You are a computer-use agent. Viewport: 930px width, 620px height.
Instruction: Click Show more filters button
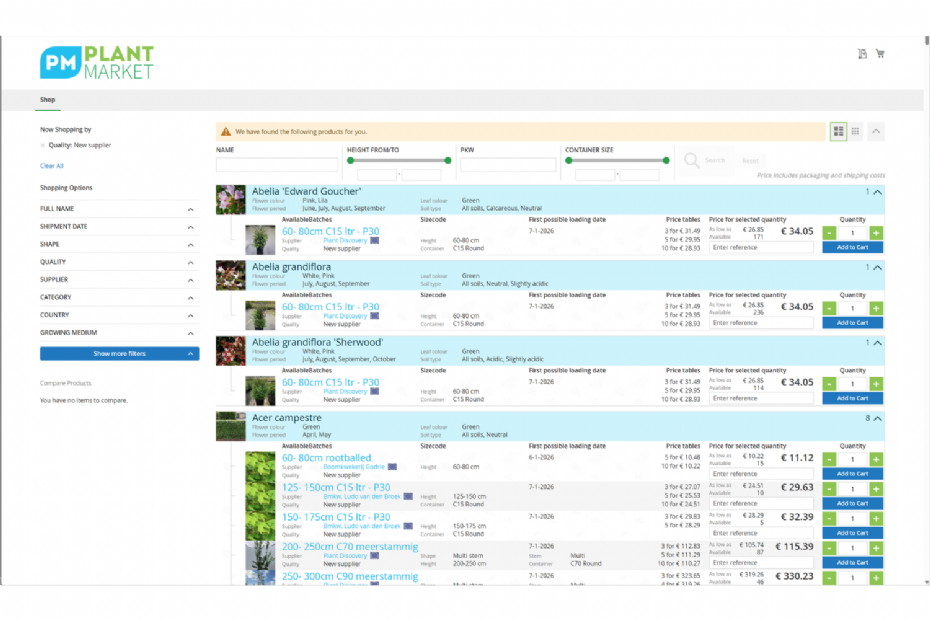[119, 354]
